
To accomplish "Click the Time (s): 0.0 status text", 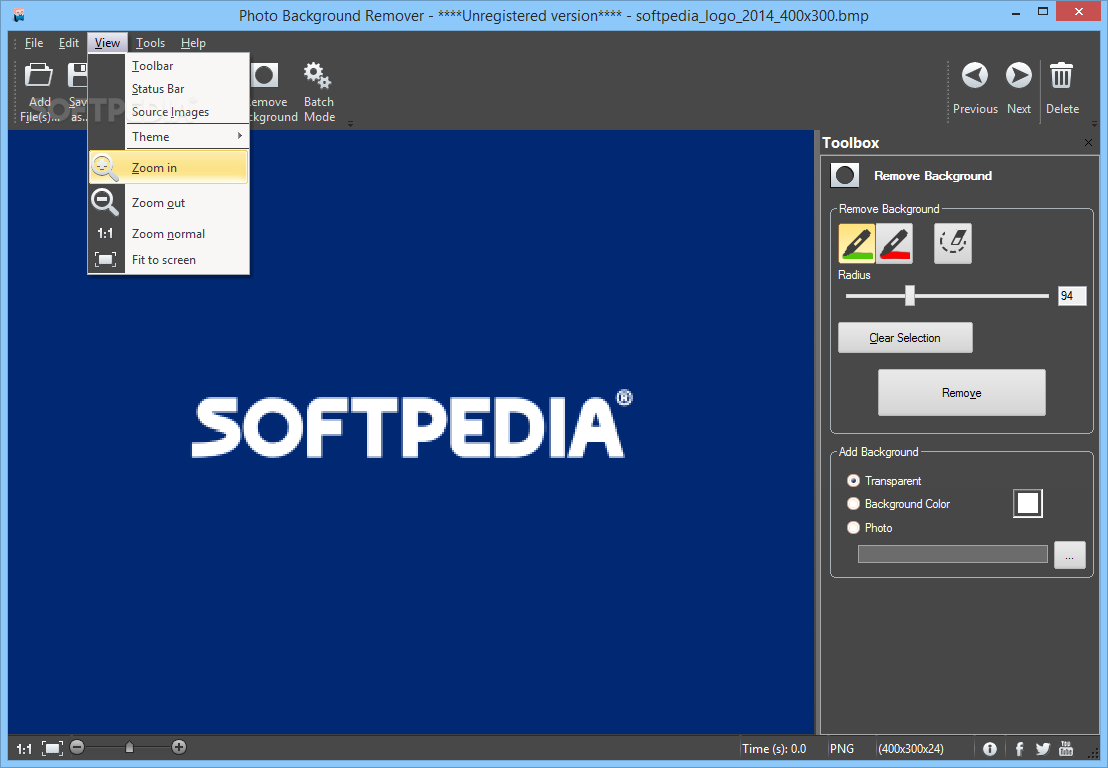I will click(x=774, y=749).
